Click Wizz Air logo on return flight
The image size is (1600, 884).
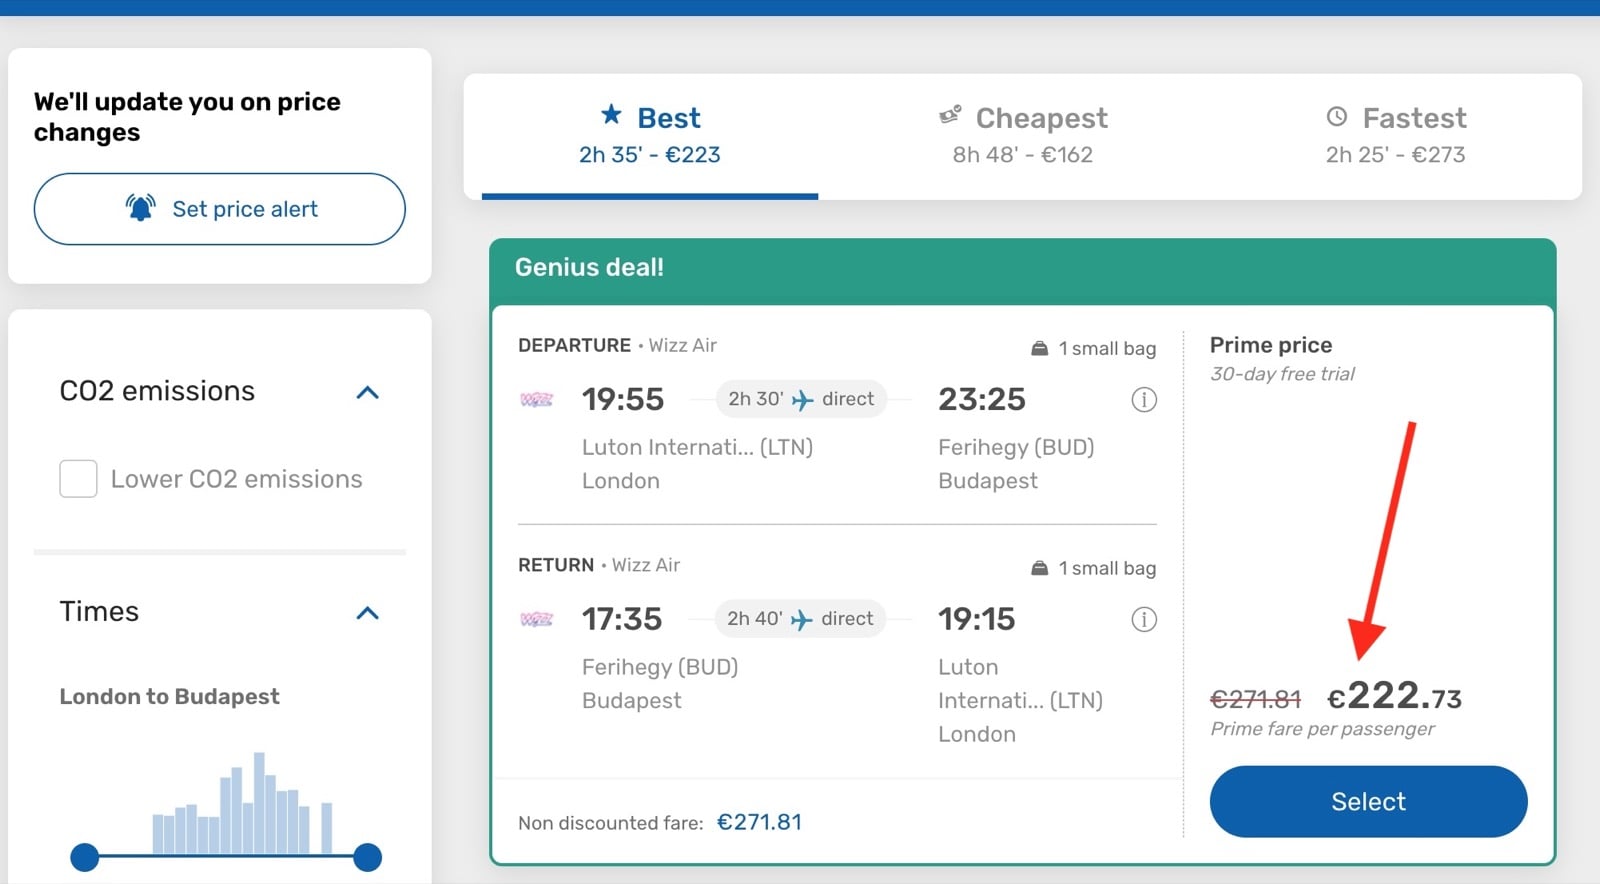537,620
